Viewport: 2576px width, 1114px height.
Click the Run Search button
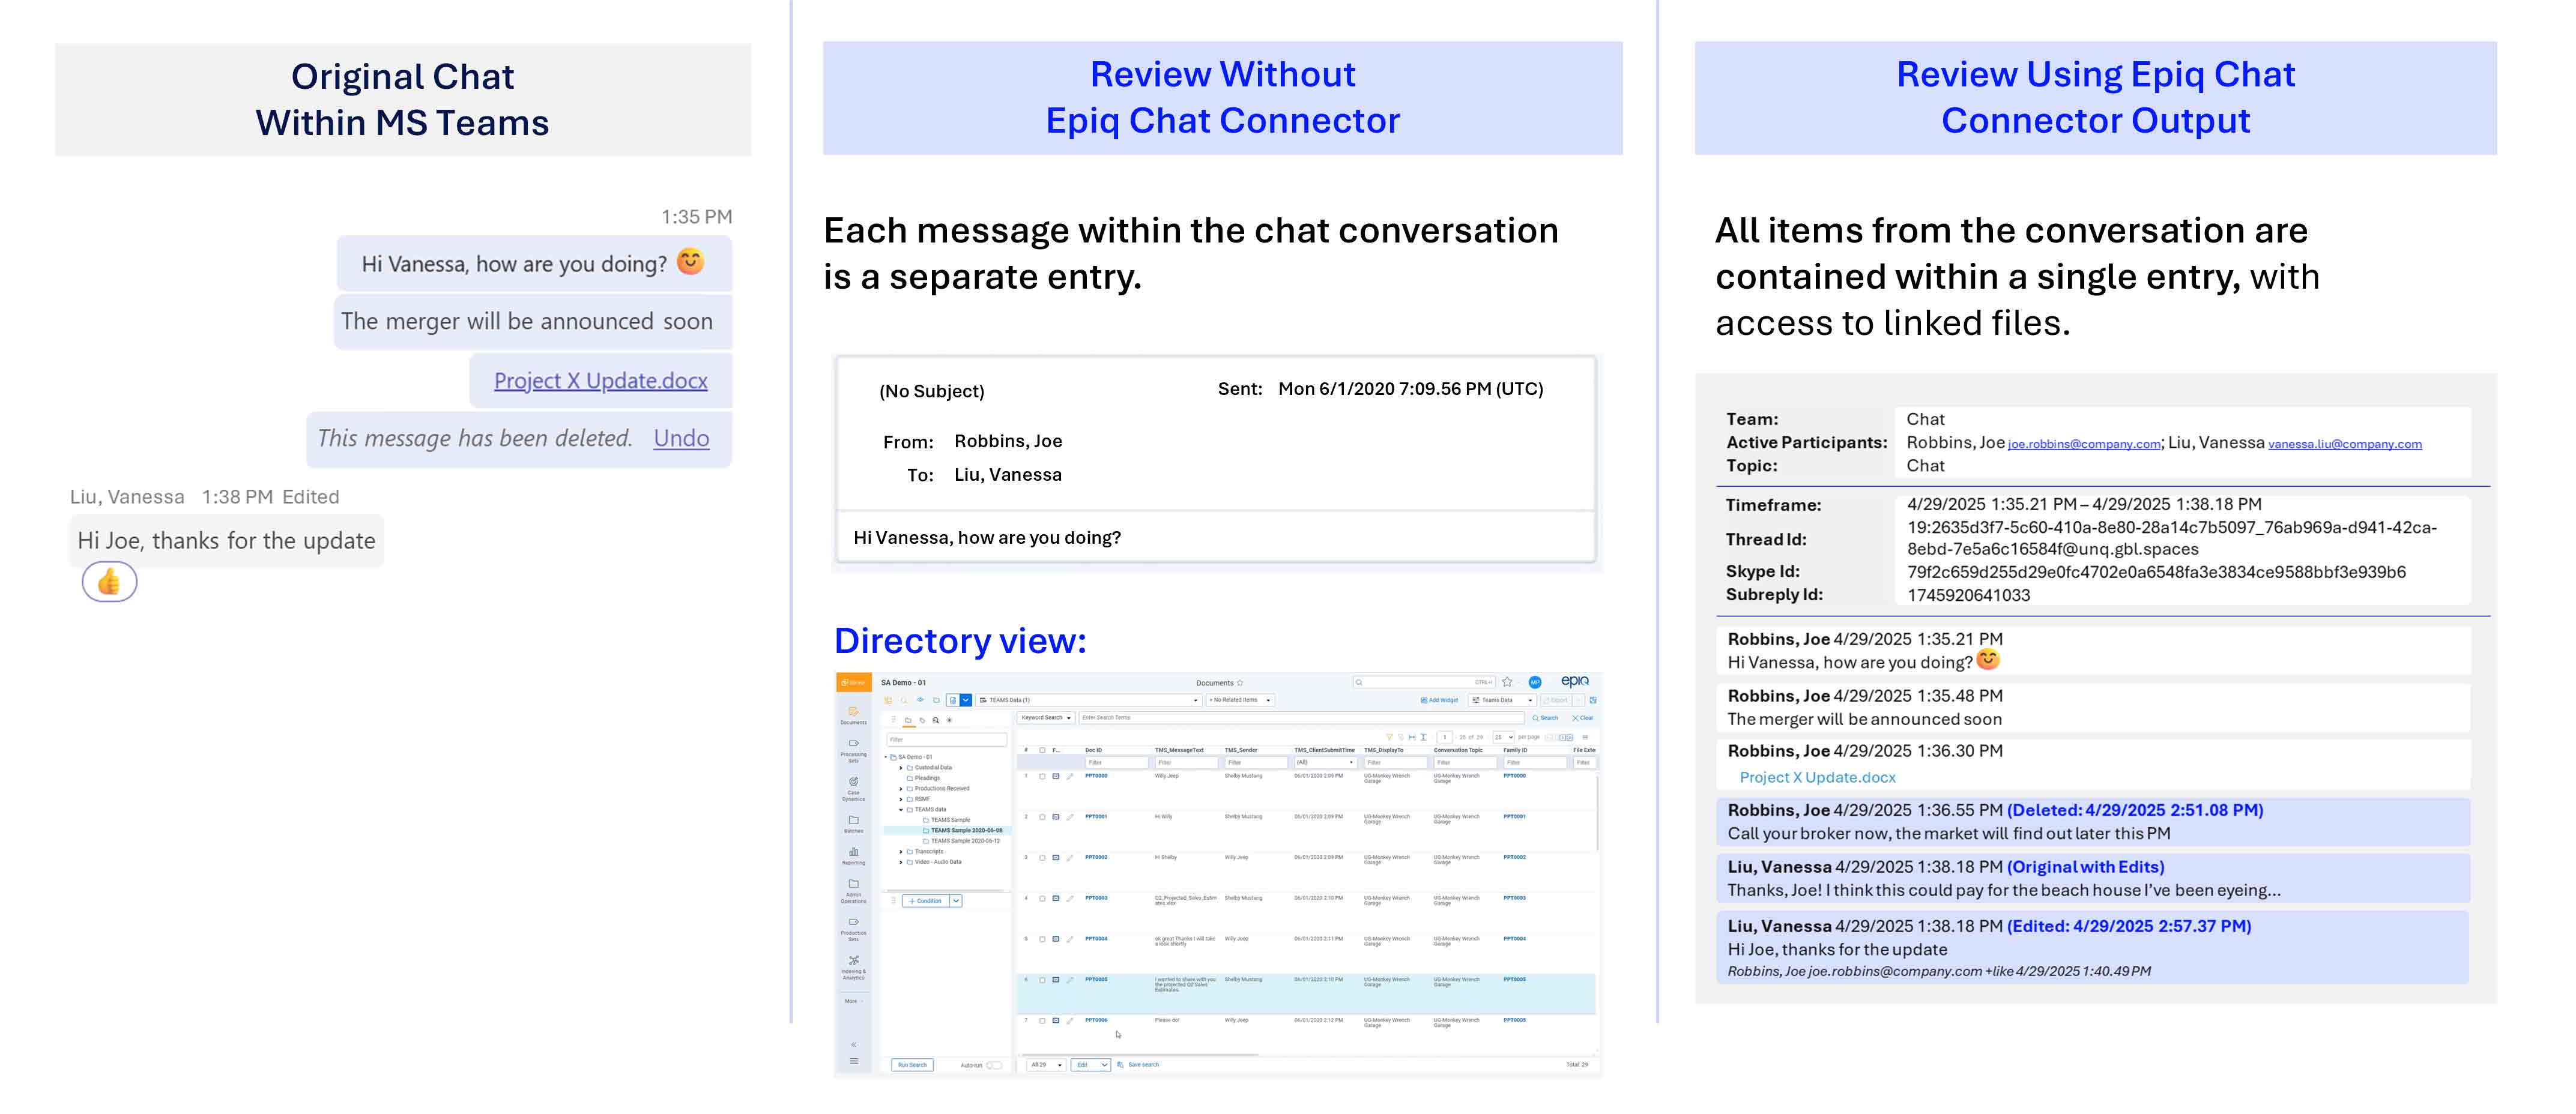click(x=913, y=1064)
